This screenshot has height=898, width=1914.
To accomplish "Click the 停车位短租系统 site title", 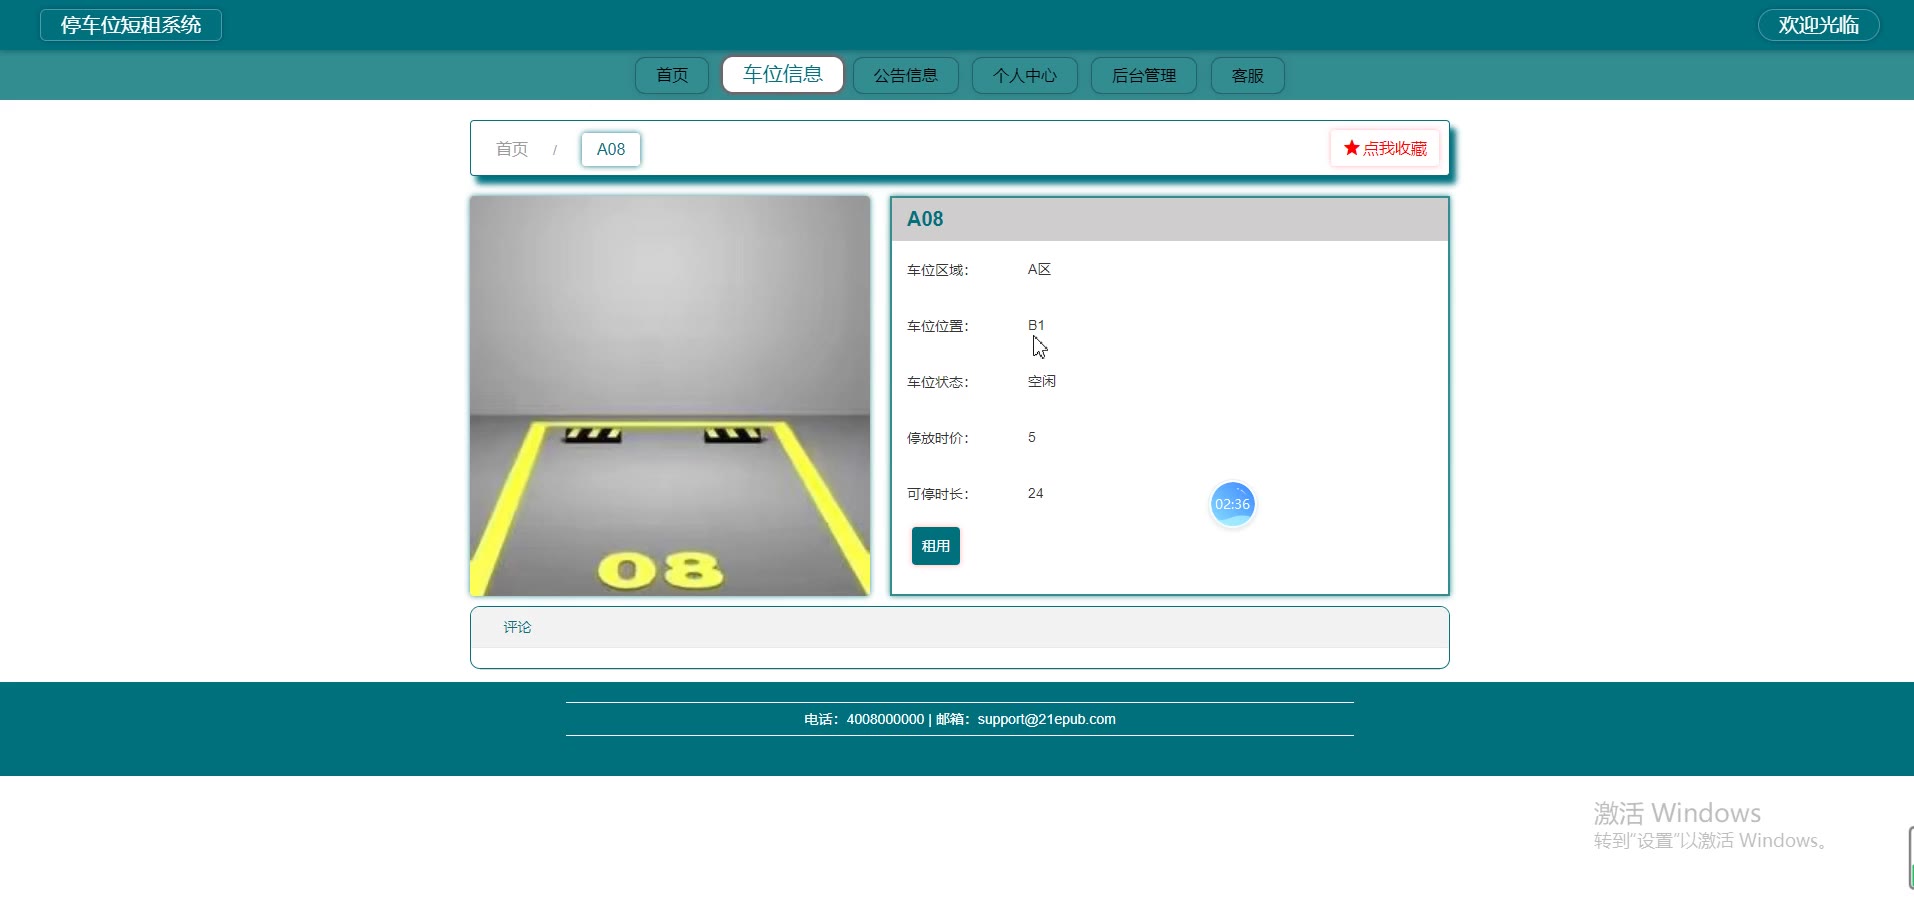I will coord(131,25).
